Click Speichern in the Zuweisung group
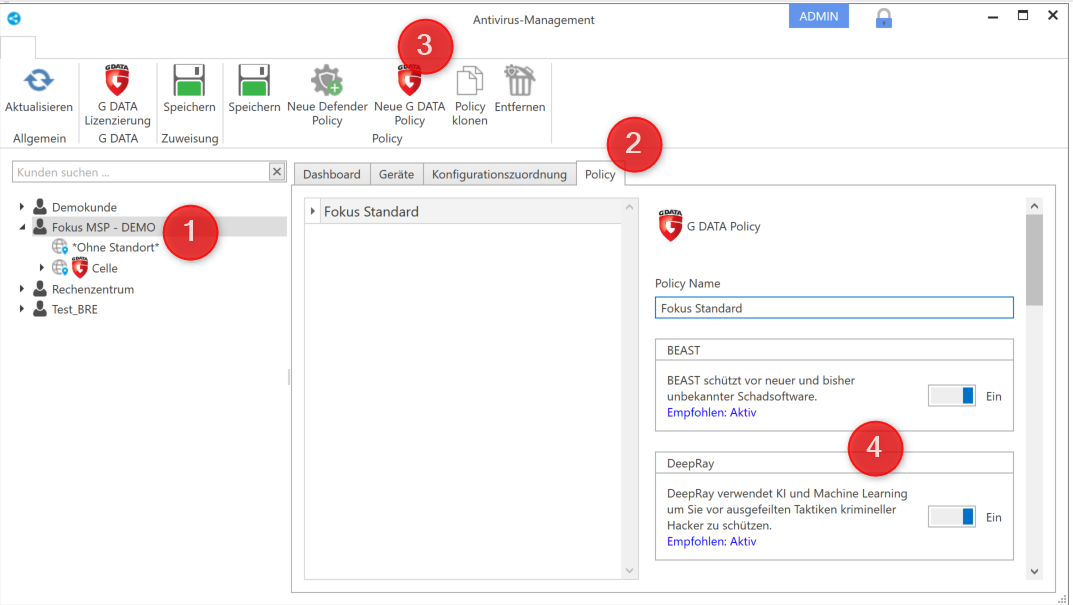This screenshot has height=605, width=1073. tap(189, 89)
